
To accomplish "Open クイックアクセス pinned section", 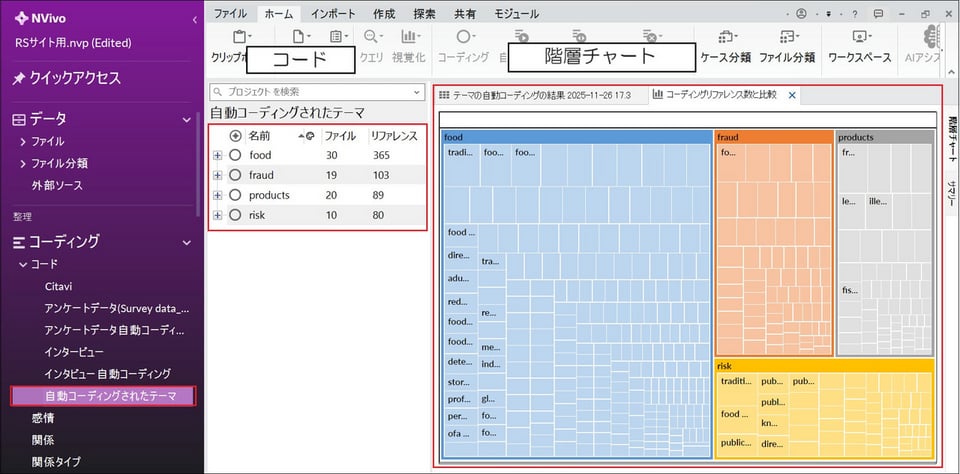I will coord(67,78).
